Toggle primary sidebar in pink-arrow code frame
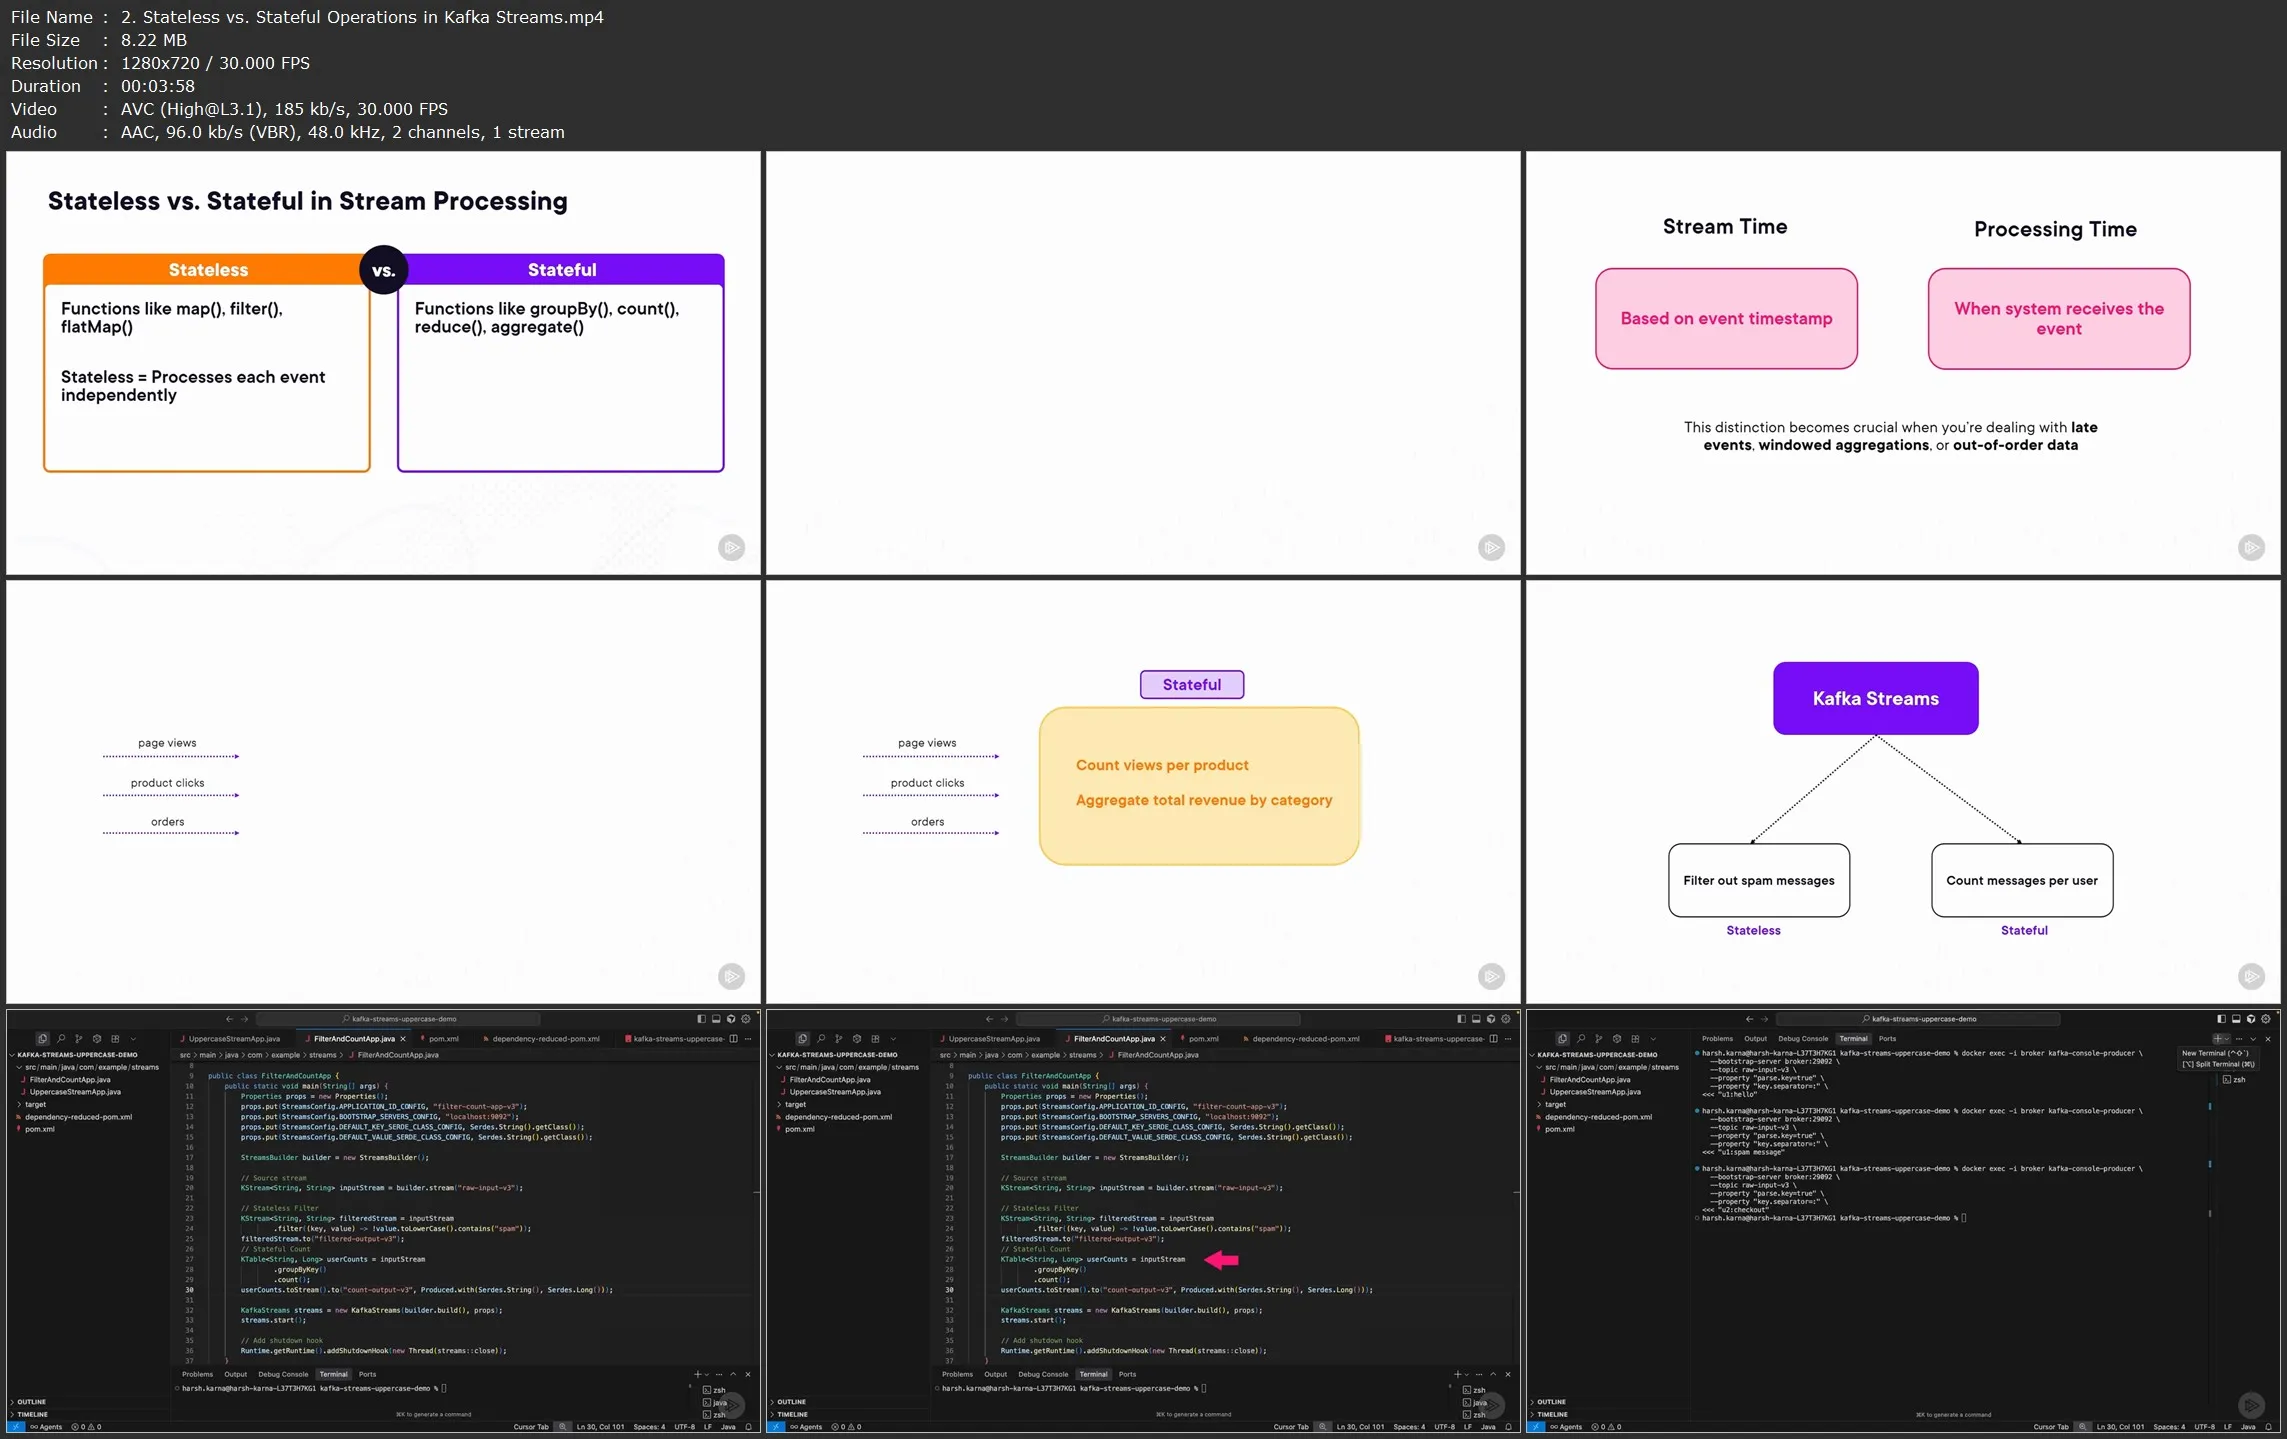Image resolution: width=2287 pixels, height=1439 pixels. point(1461,1019)
